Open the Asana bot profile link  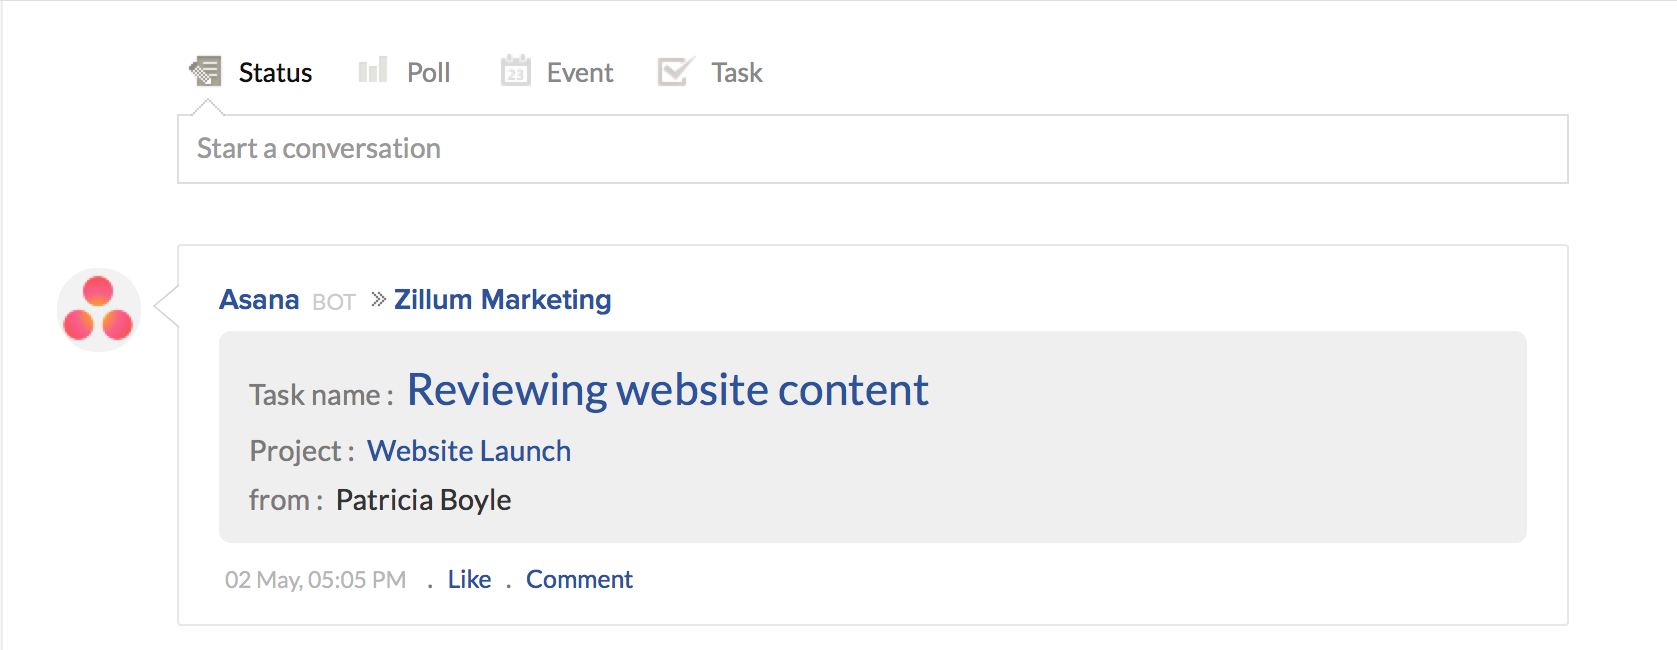(259, 300)
